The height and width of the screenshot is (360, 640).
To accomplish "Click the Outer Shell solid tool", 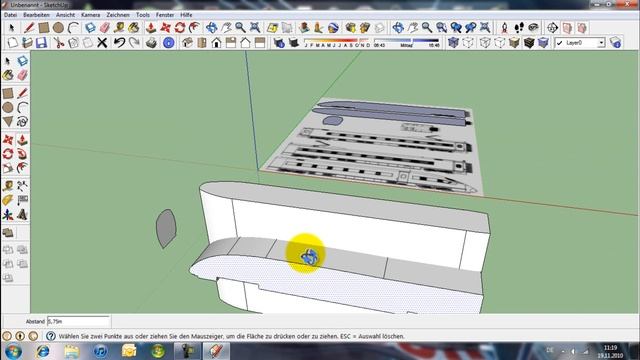I will (8, 233).
